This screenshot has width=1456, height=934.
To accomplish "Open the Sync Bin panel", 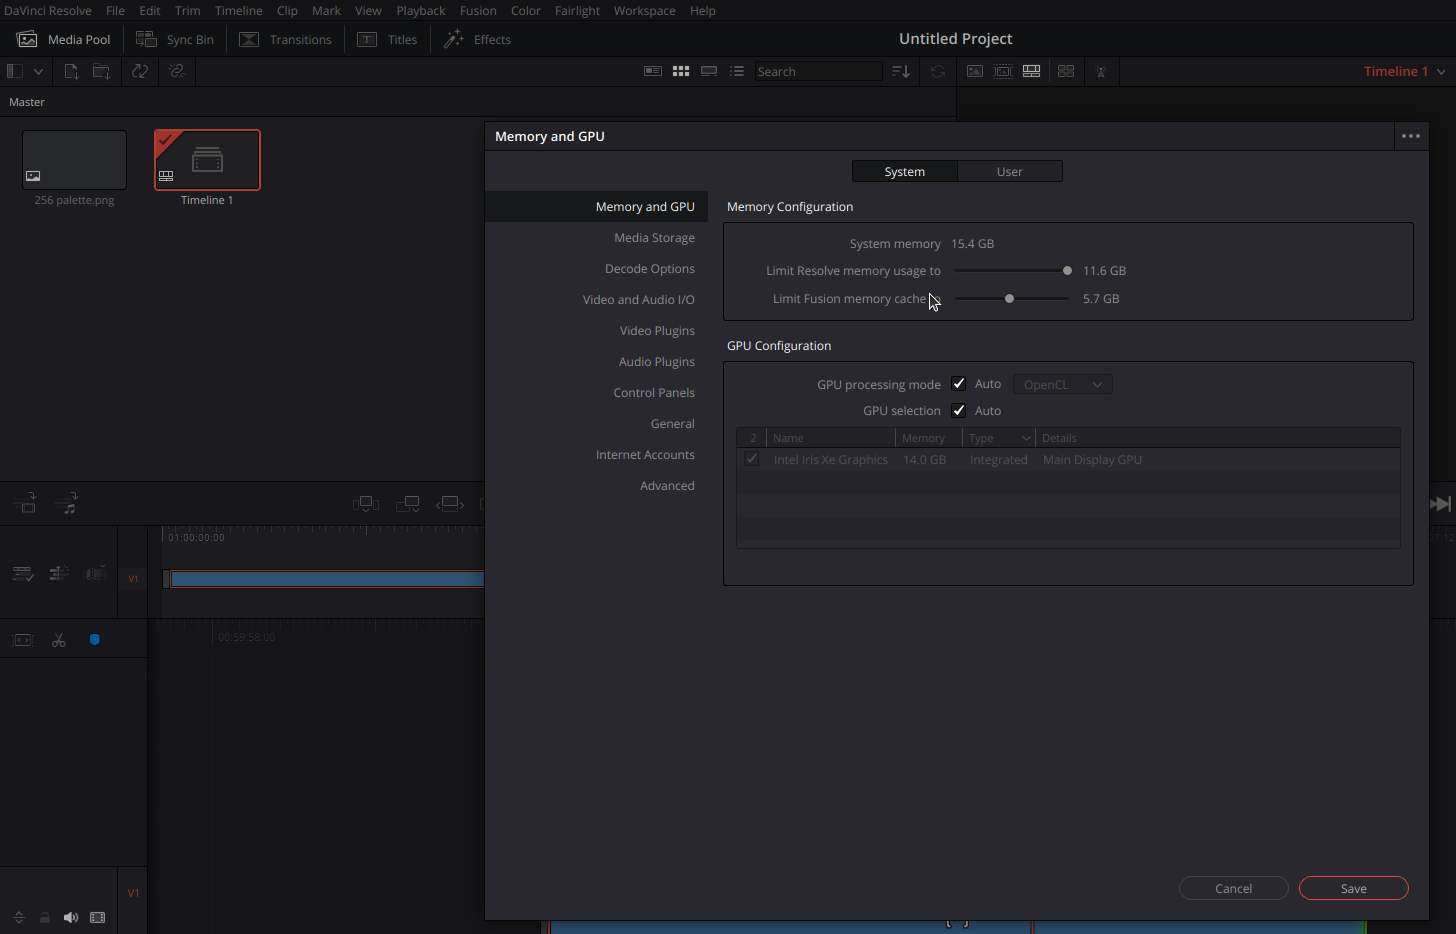I will 175,39.
